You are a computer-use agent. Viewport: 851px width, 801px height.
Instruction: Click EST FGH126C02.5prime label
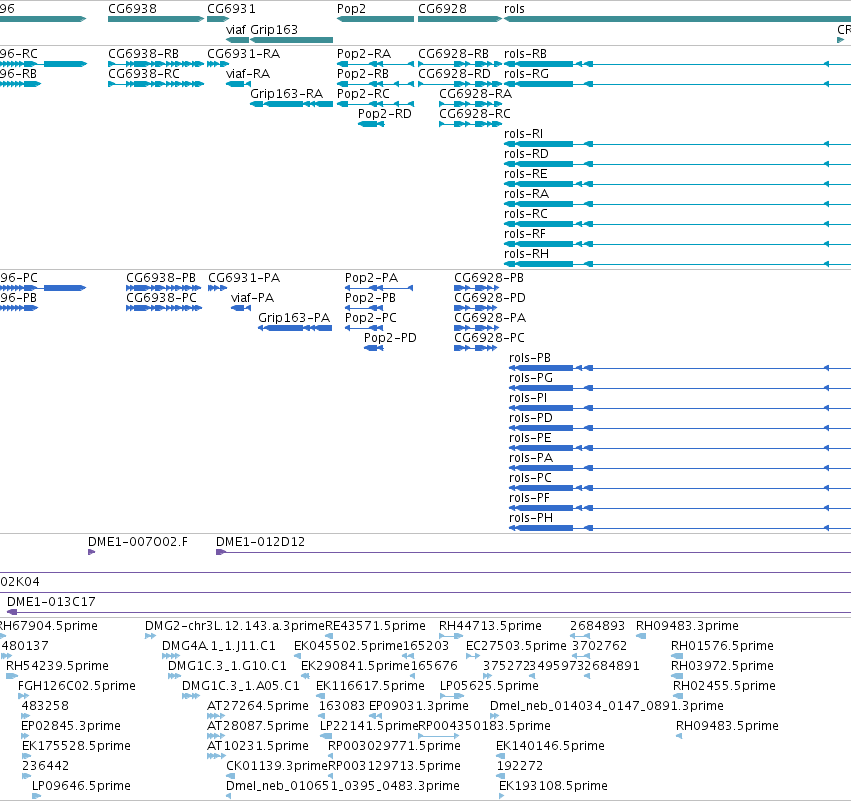[x=77, y=686]
